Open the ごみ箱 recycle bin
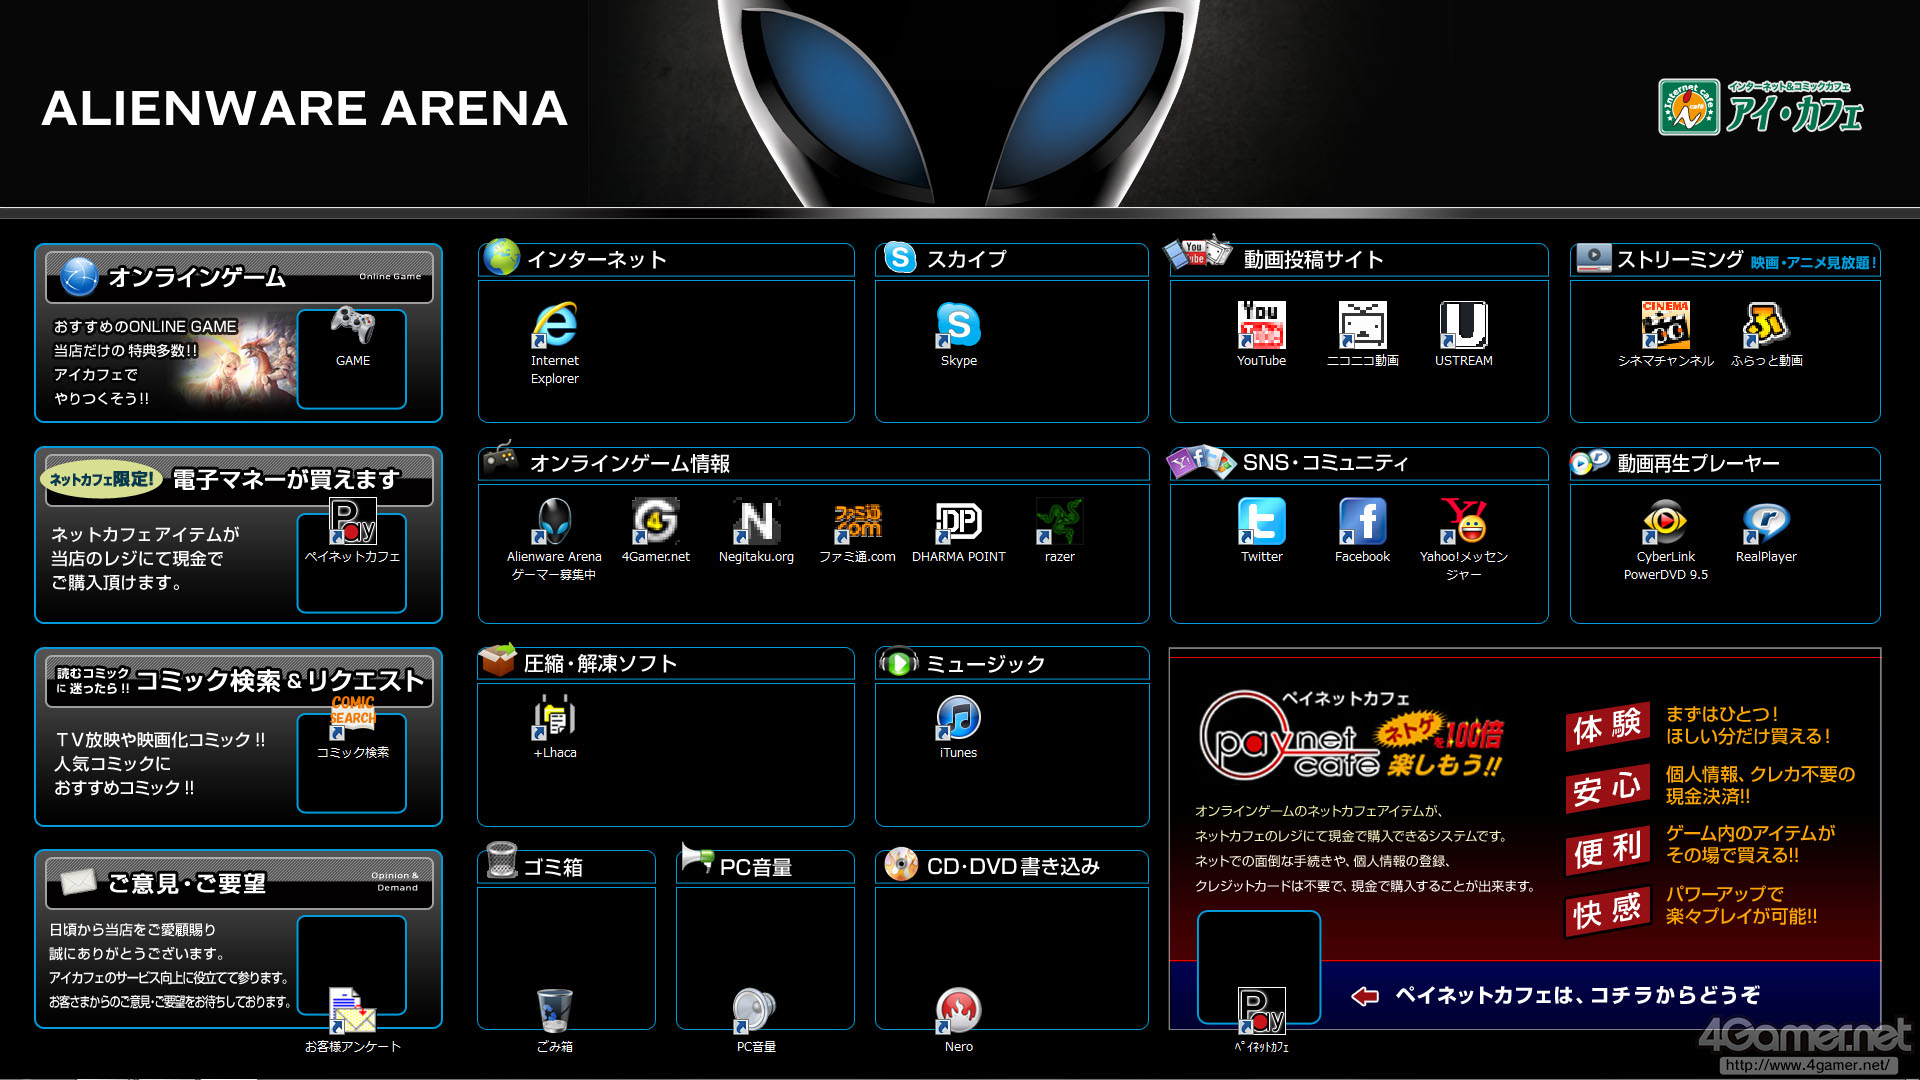 (x=554, y=1011)
